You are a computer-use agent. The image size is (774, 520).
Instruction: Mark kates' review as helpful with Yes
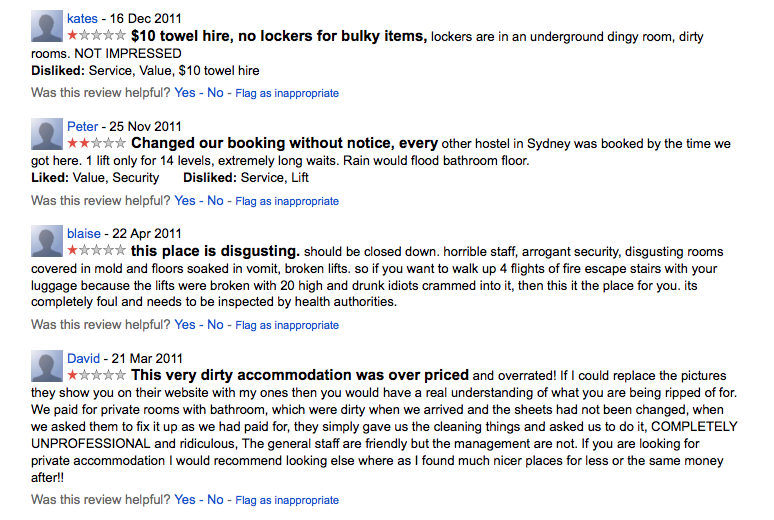[x=185, y=93]
